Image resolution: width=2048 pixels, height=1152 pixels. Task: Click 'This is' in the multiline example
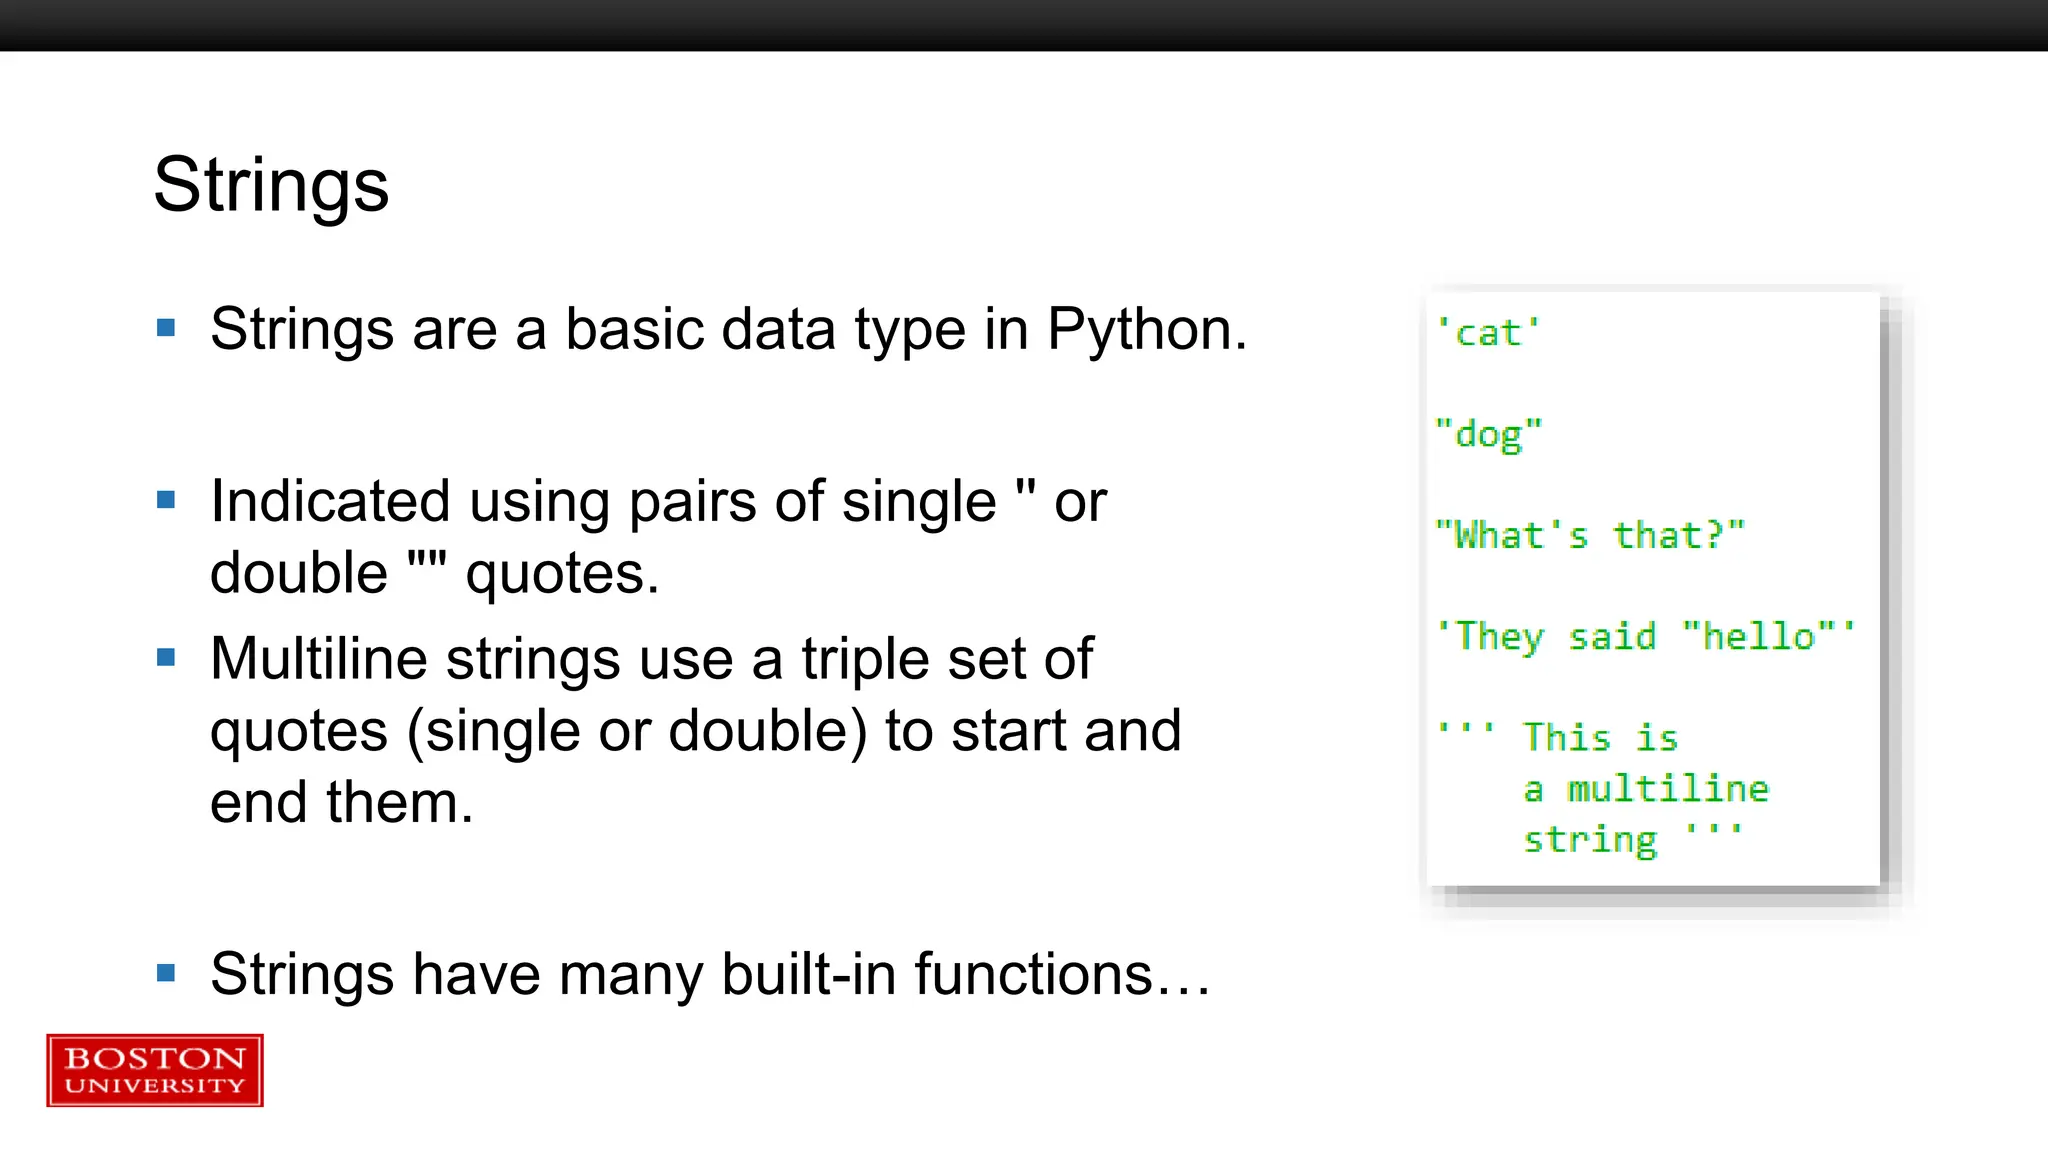click(x=1600, y=738)
